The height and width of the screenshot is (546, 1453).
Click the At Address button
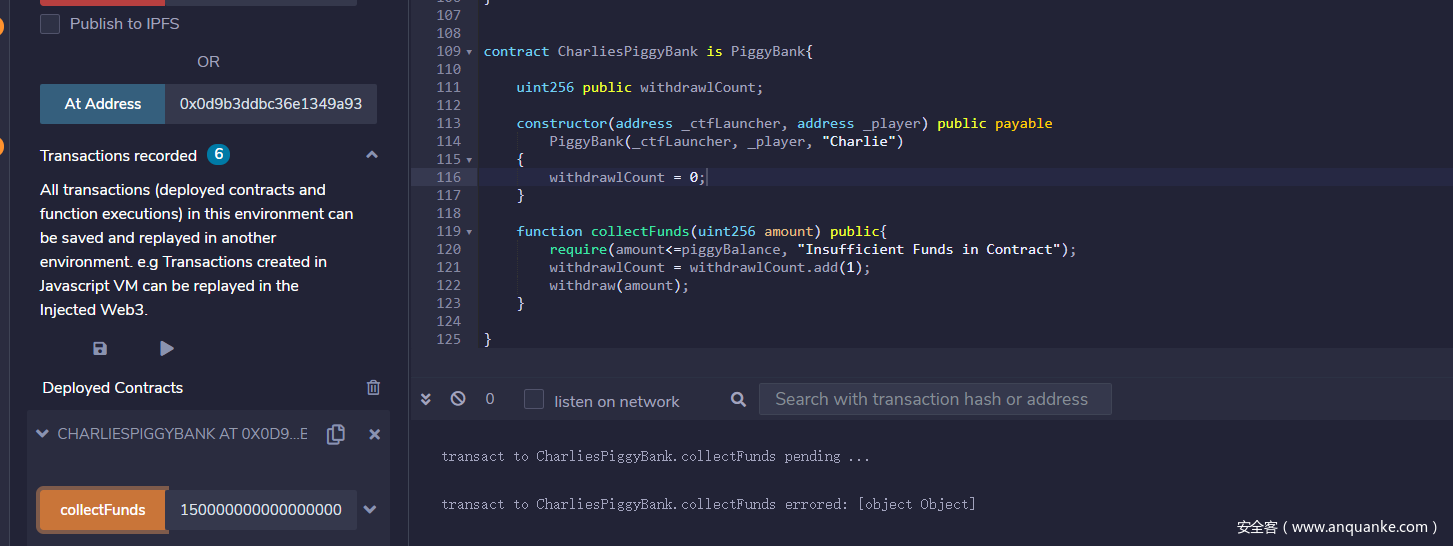[x=102, y=104]
